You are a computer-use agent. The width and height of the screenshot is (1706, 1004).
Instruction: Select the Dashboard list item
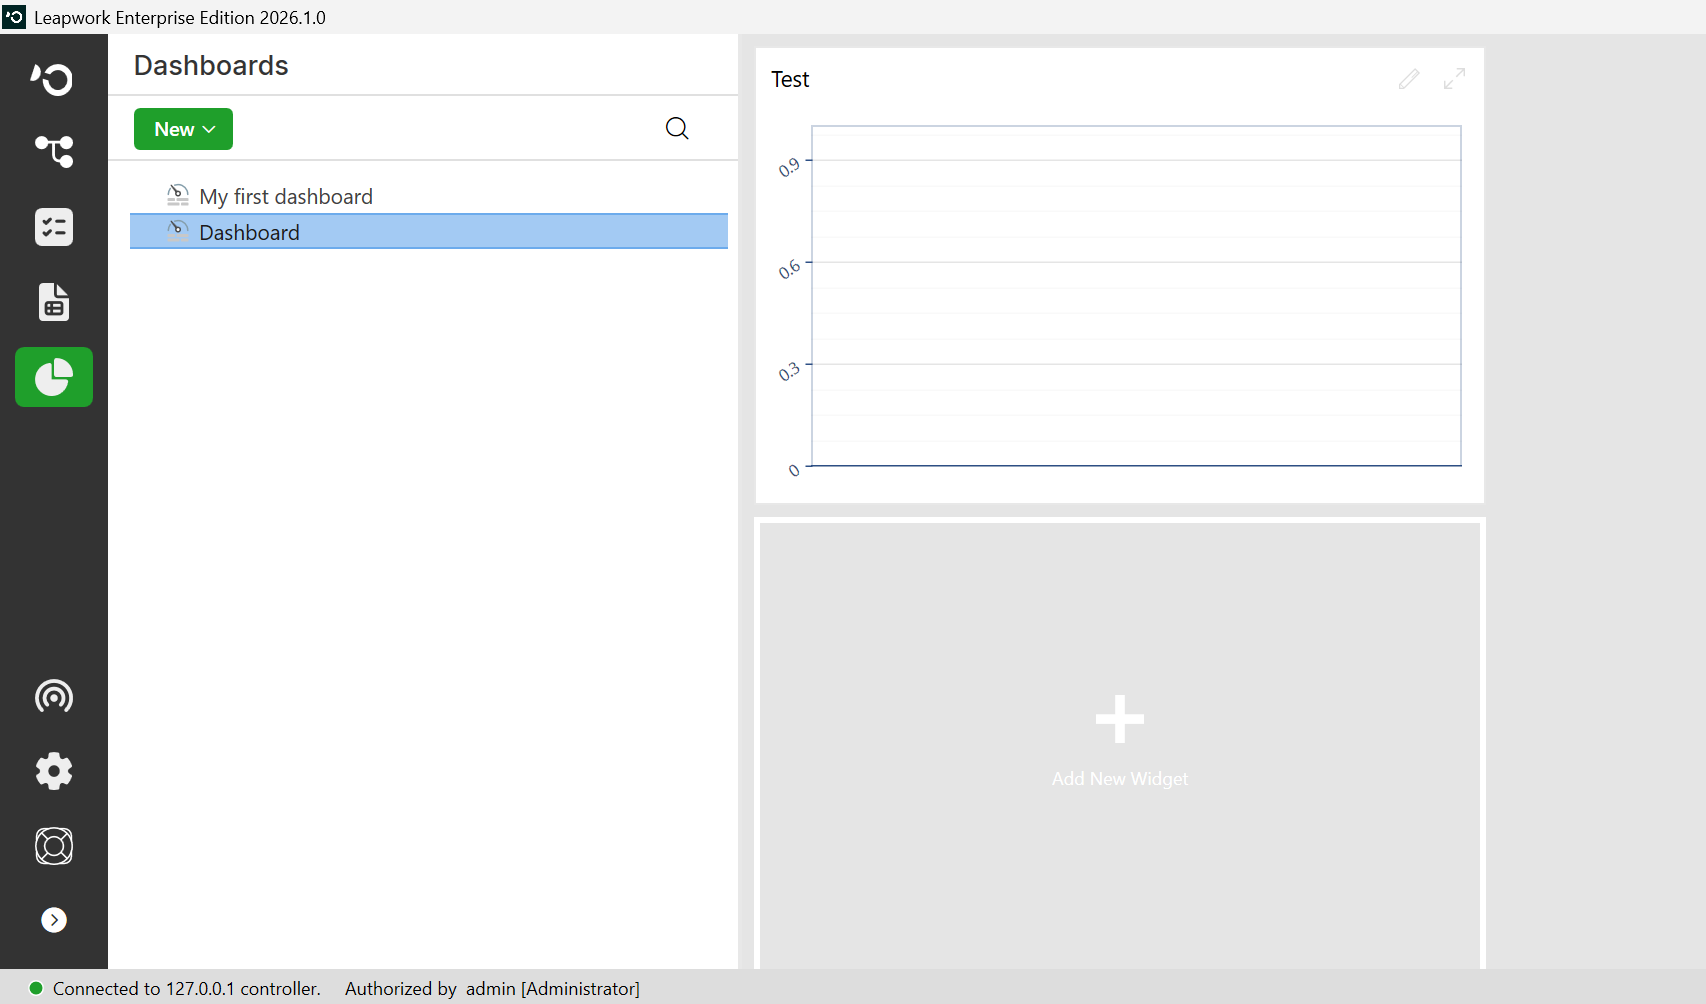pyautogui.click(x=429, y=232)
